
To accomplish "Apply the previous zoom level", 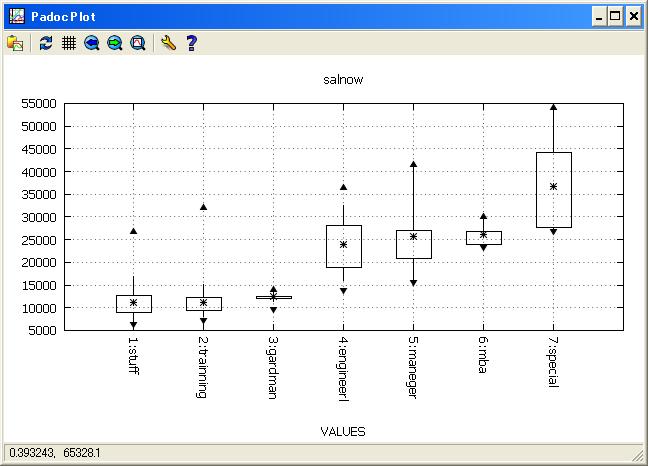I will pos(92,43).
